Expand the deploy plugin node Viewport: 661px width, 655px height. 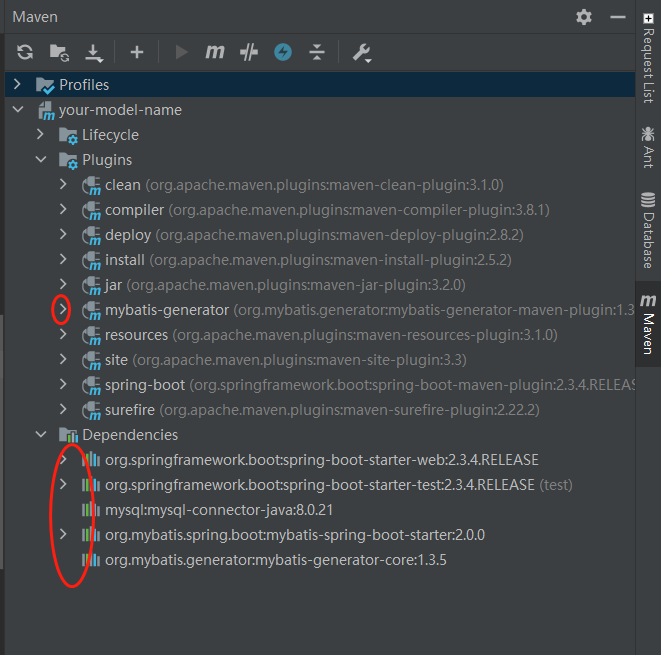click(x=63, y=234)
